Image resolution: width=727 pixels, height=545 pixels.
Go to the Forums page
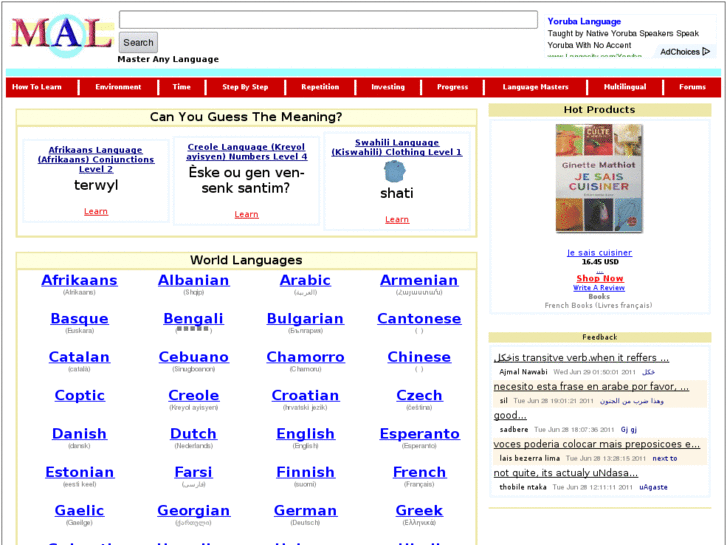coord(692,87)
